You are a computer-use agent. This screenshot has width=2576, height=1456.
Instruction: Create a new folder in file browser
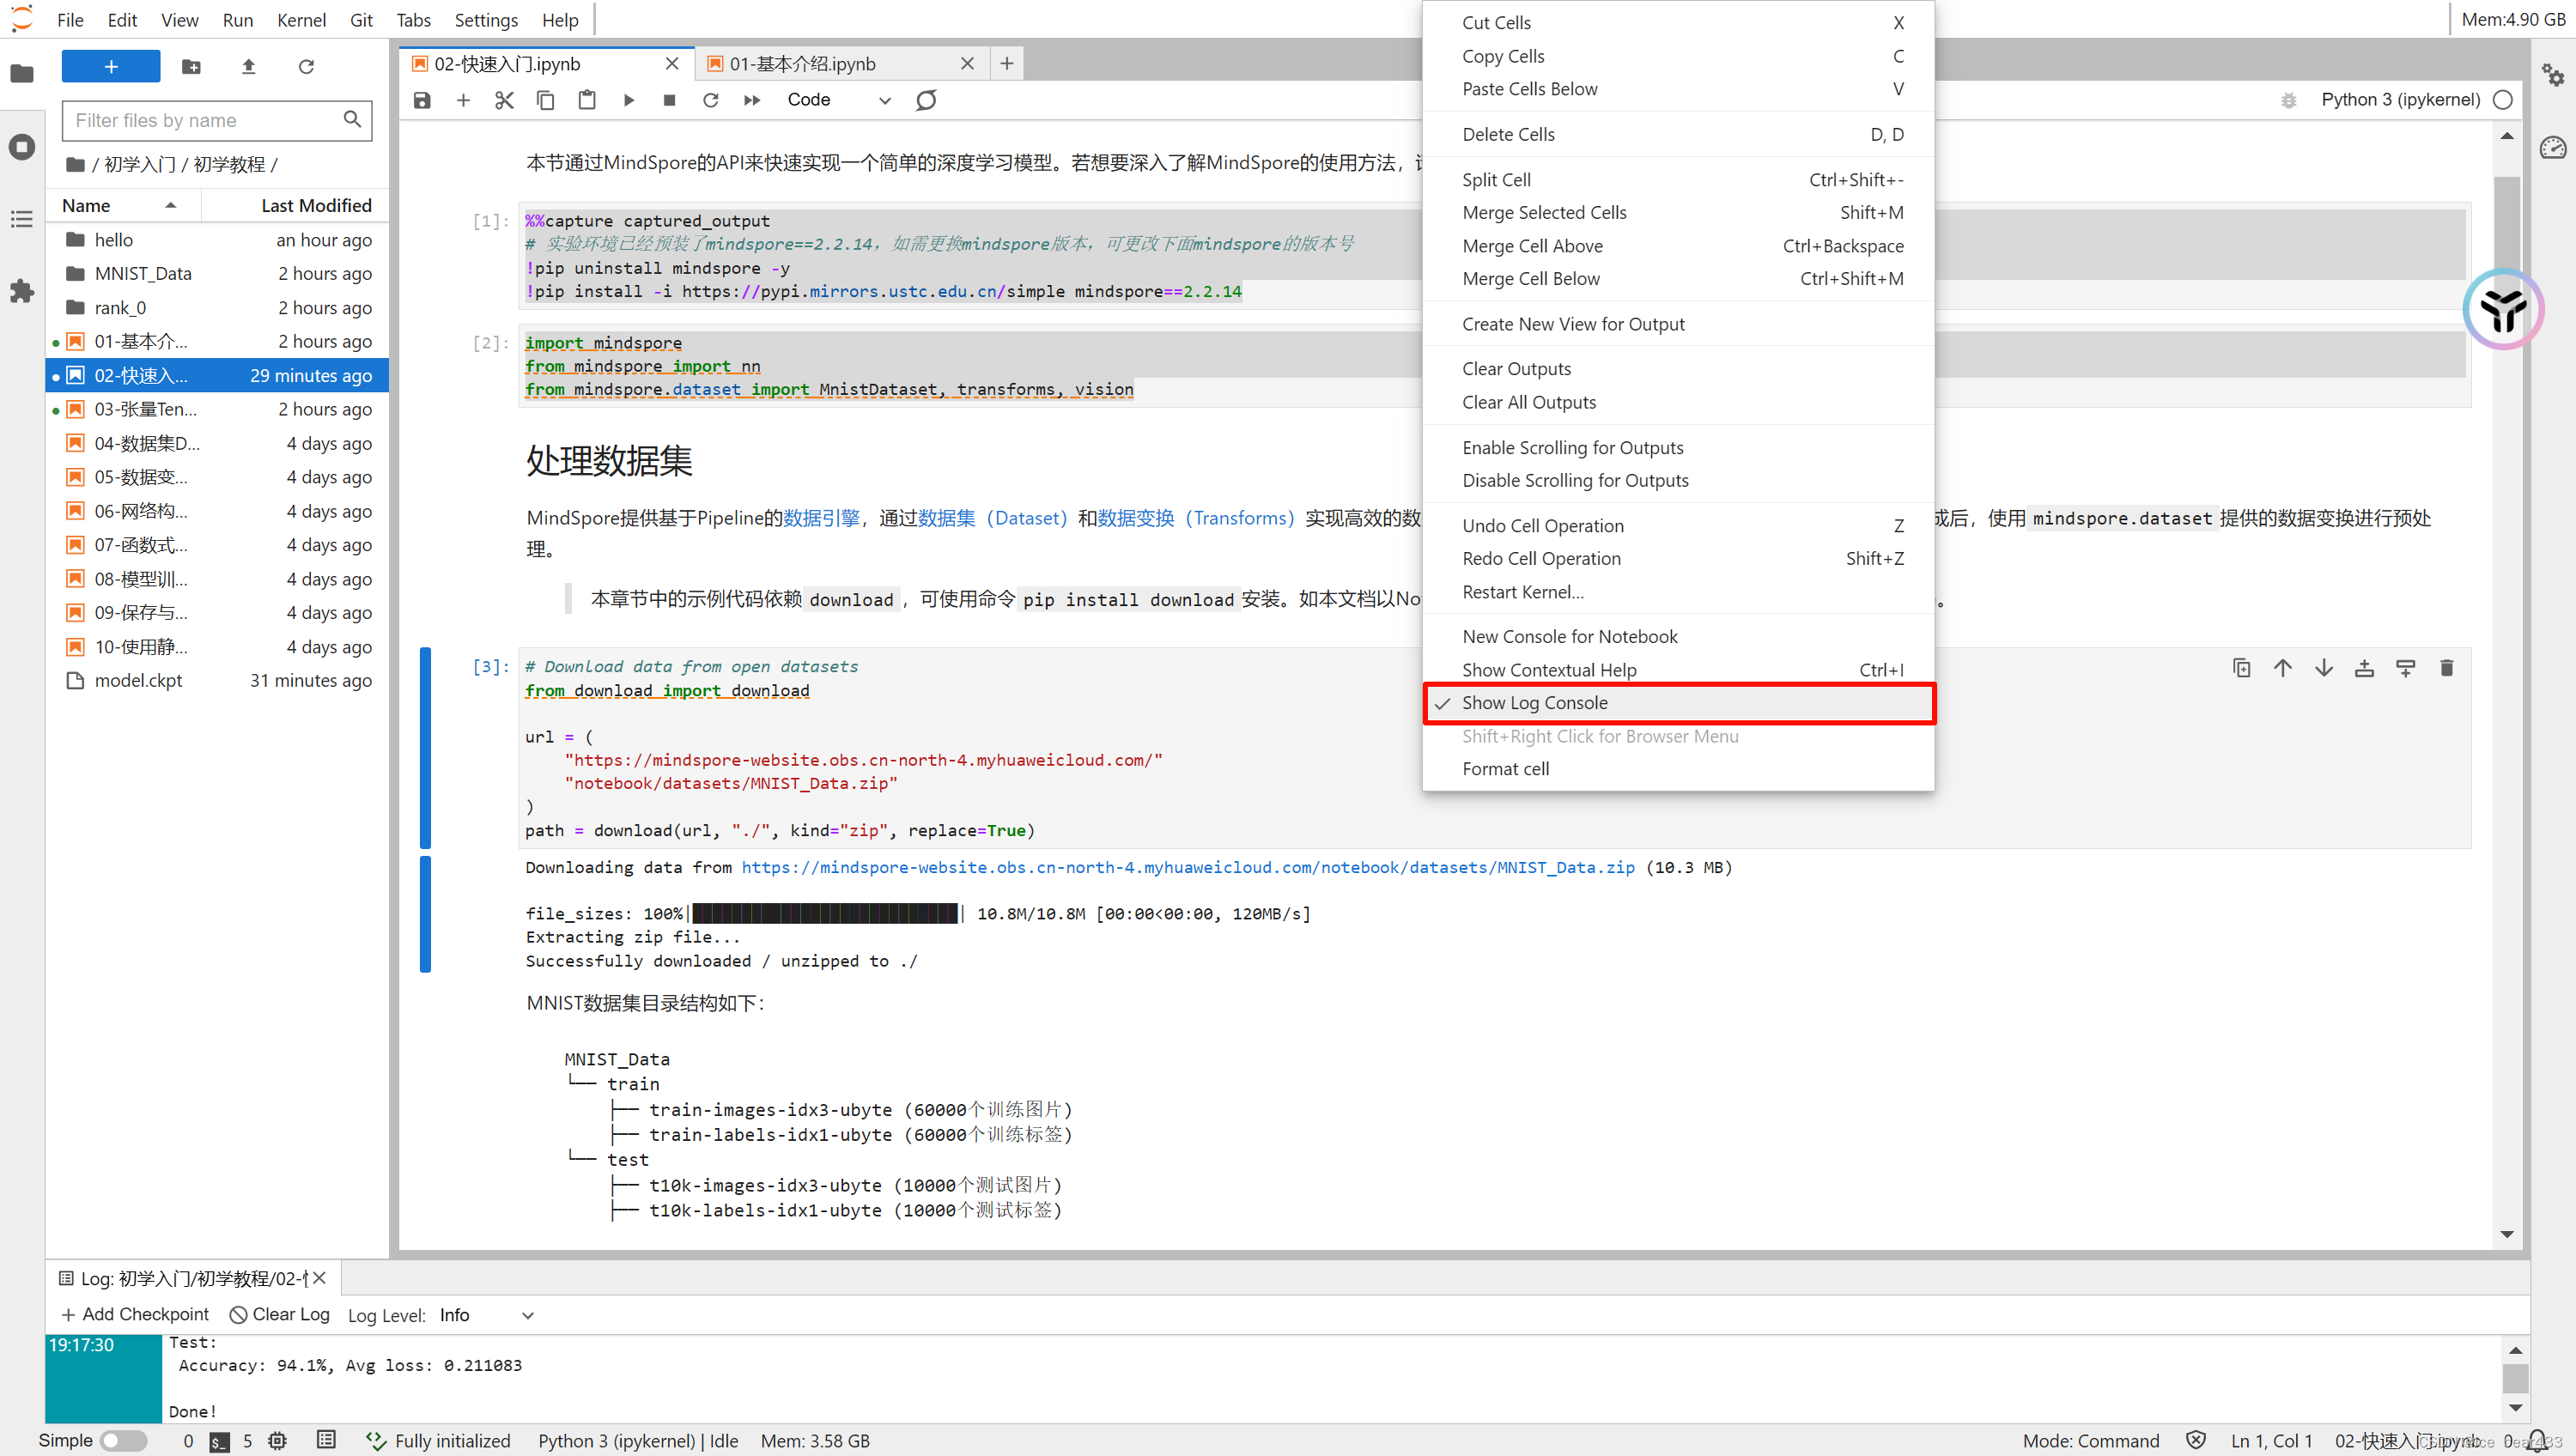(x=191, y=66)
